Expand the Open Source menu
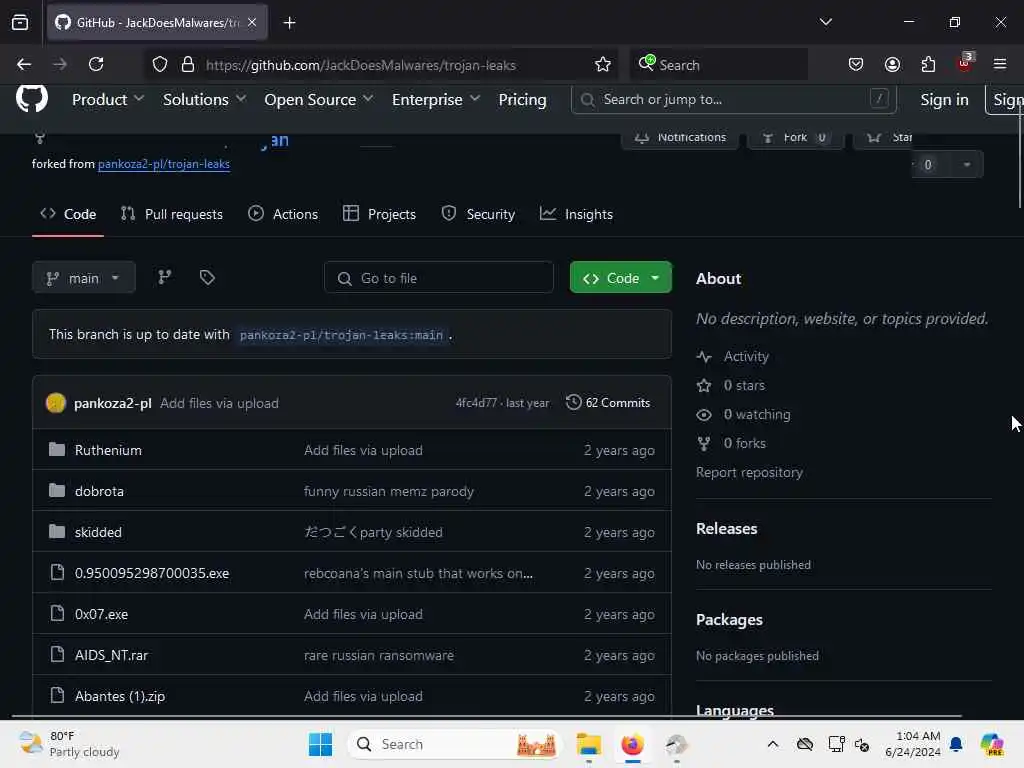 tap(319, 99)
